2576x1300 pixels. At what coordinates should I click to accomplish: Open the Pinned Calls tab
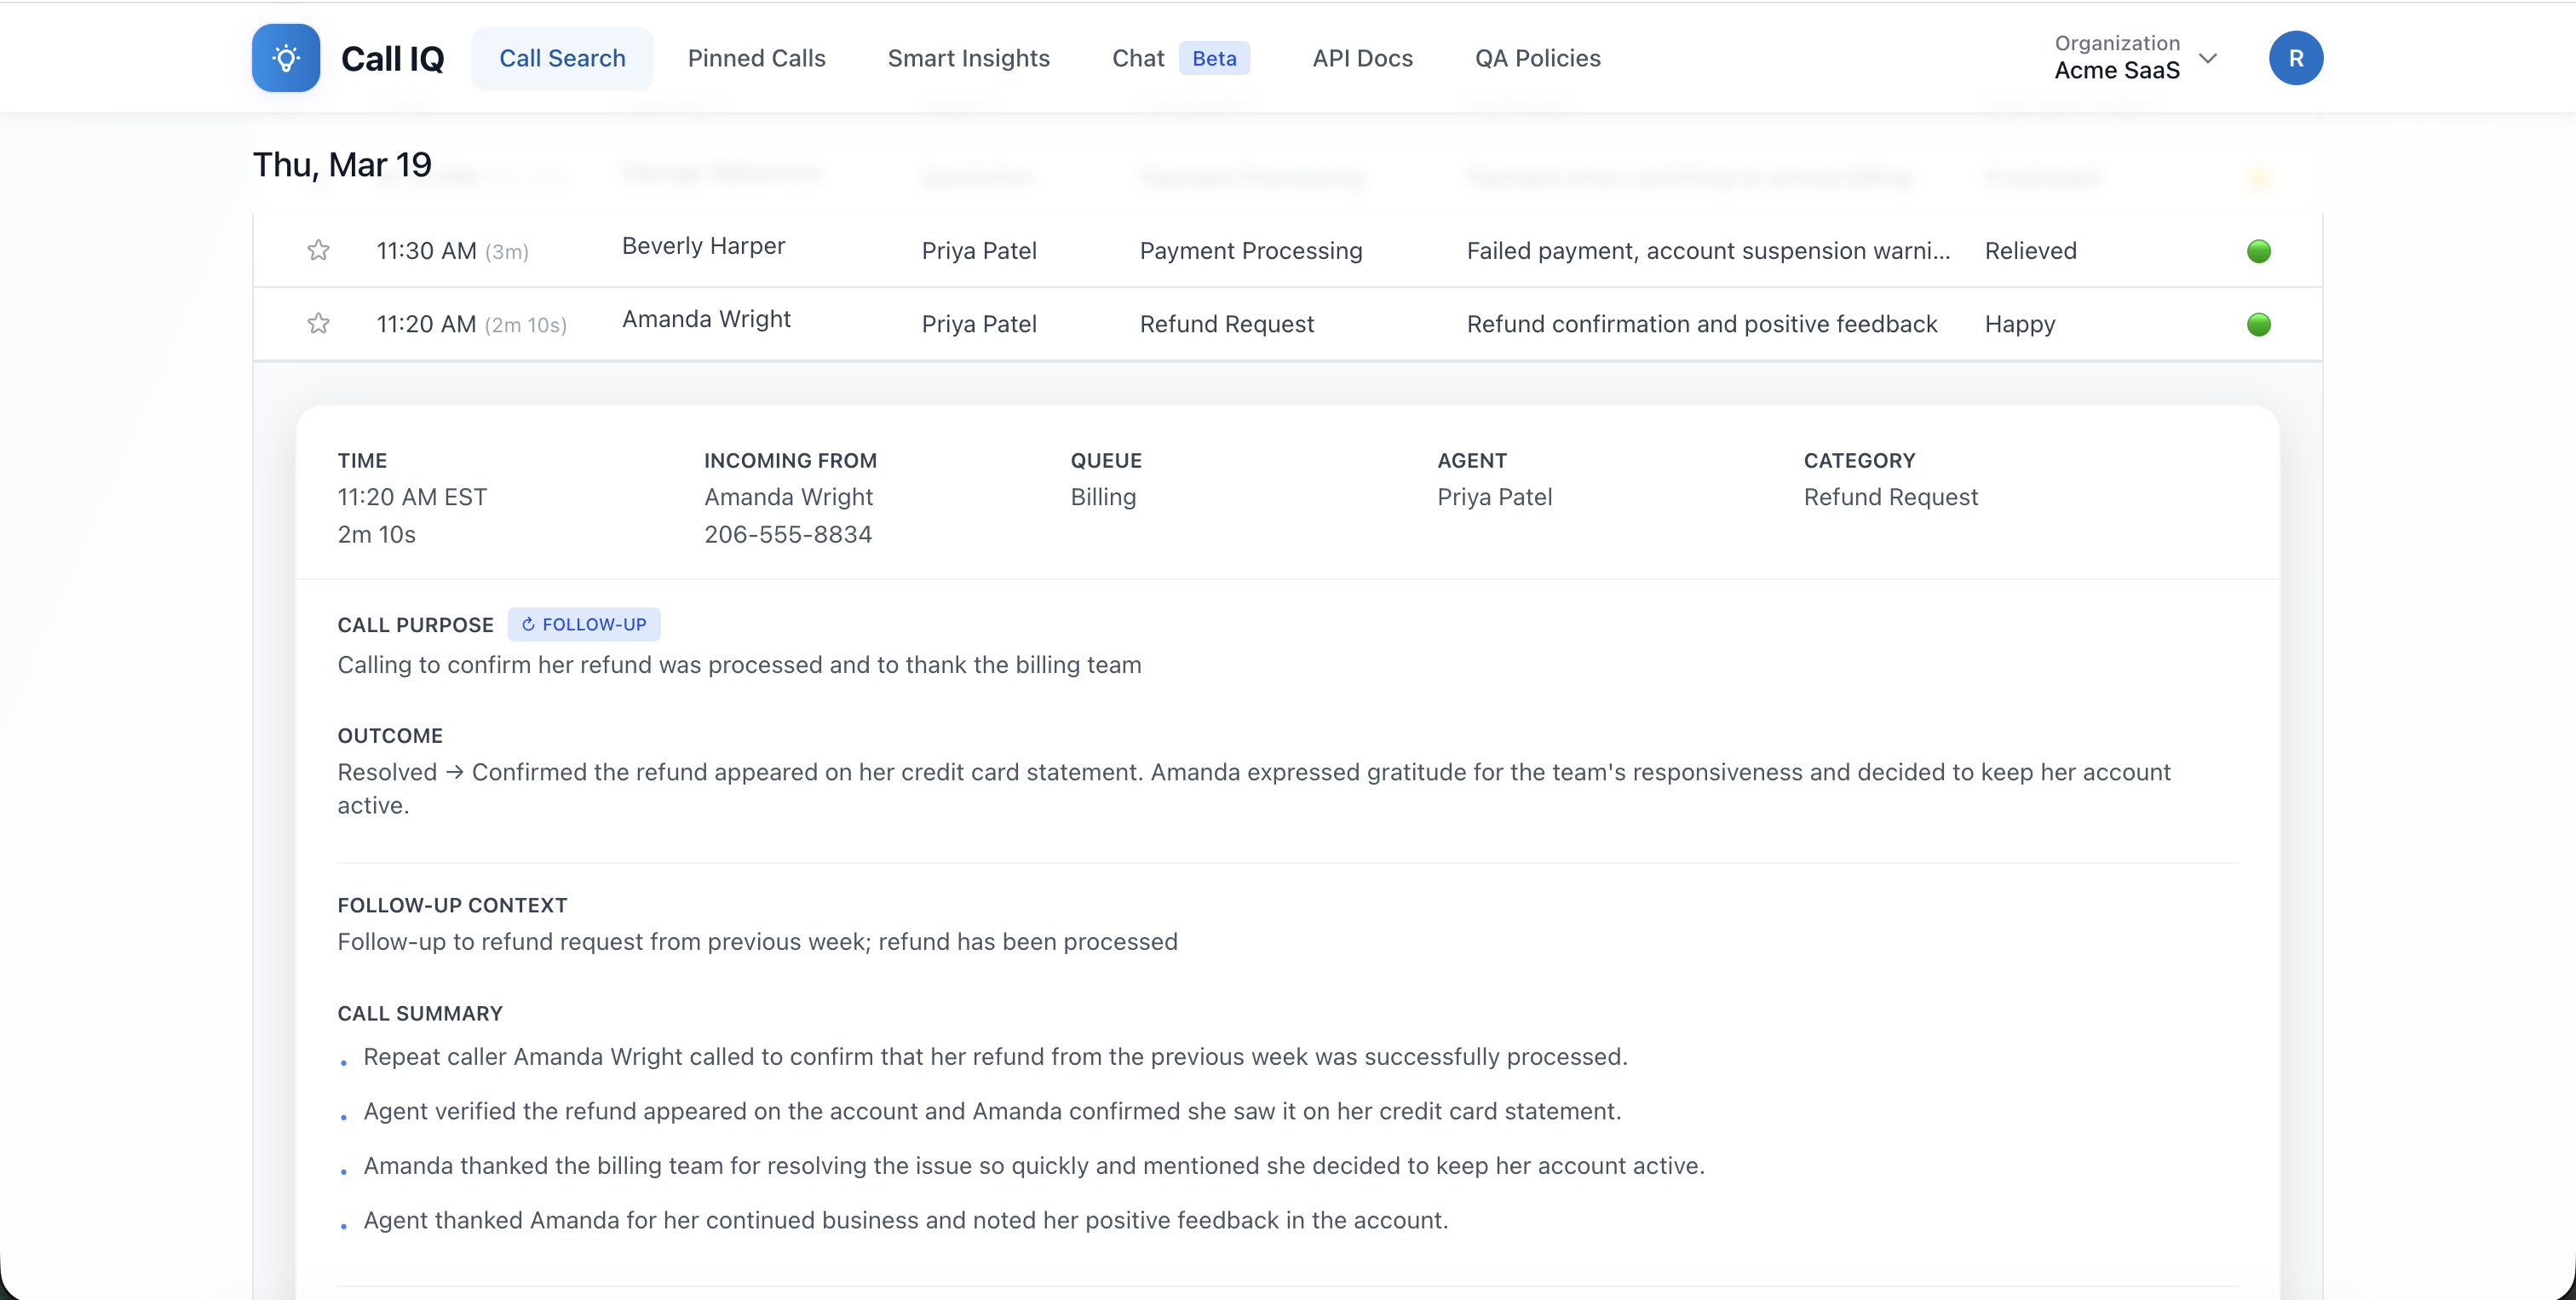[756, 58]
